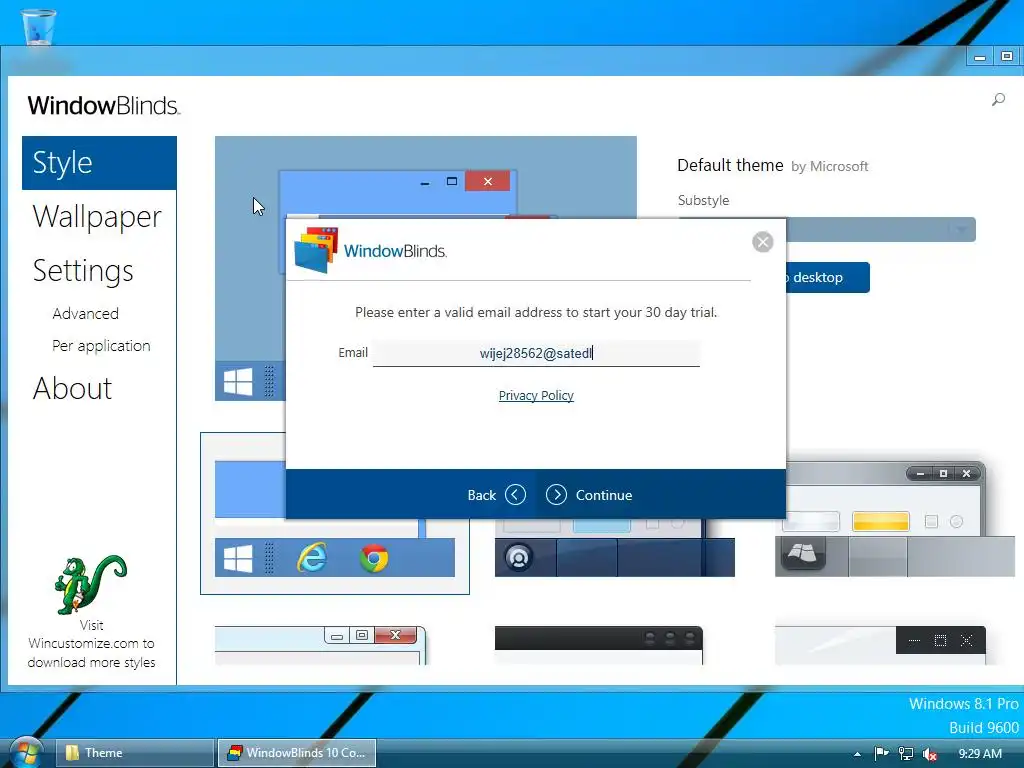Click WindowBlinds 10 taskbar button
Viewport: 1024px width, 768px height.
tap(296, 753)
